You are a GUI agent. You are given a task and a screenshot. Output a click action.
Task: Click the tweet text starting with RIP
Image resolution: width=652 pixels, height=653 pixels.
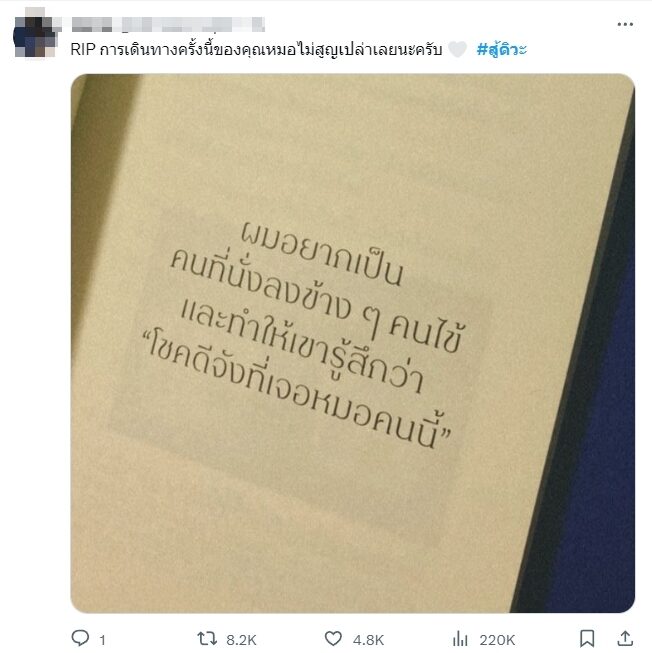click(x=256, y=50)
